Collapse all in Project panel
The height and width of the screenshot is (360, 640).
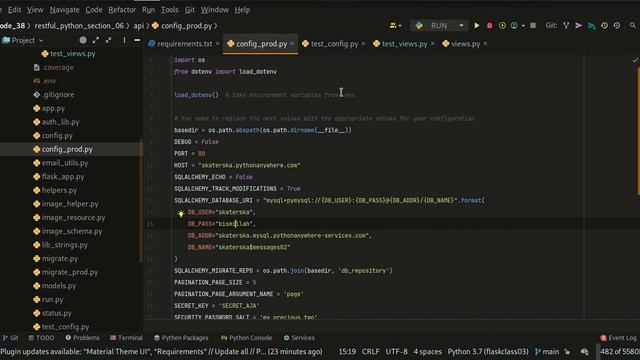109,40
